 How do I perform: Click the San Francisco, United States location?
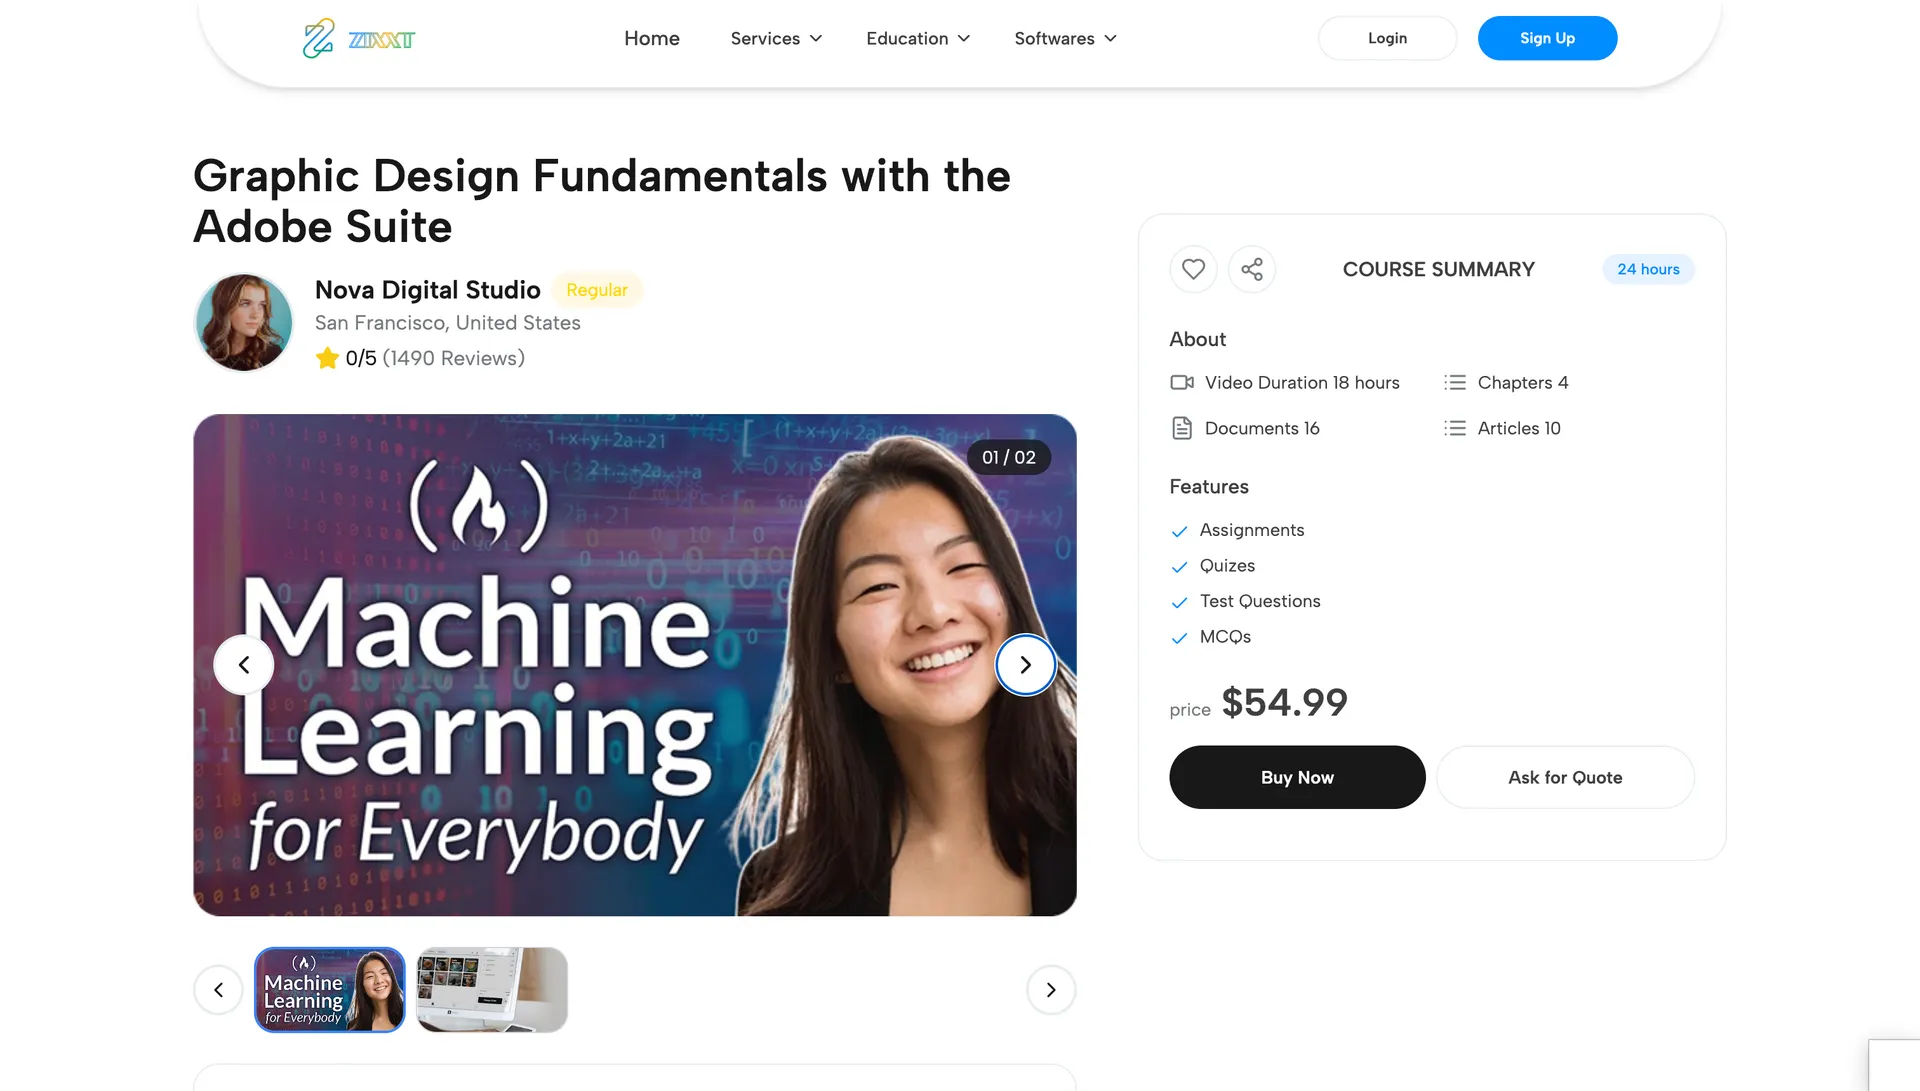click(x=448, y=323)
